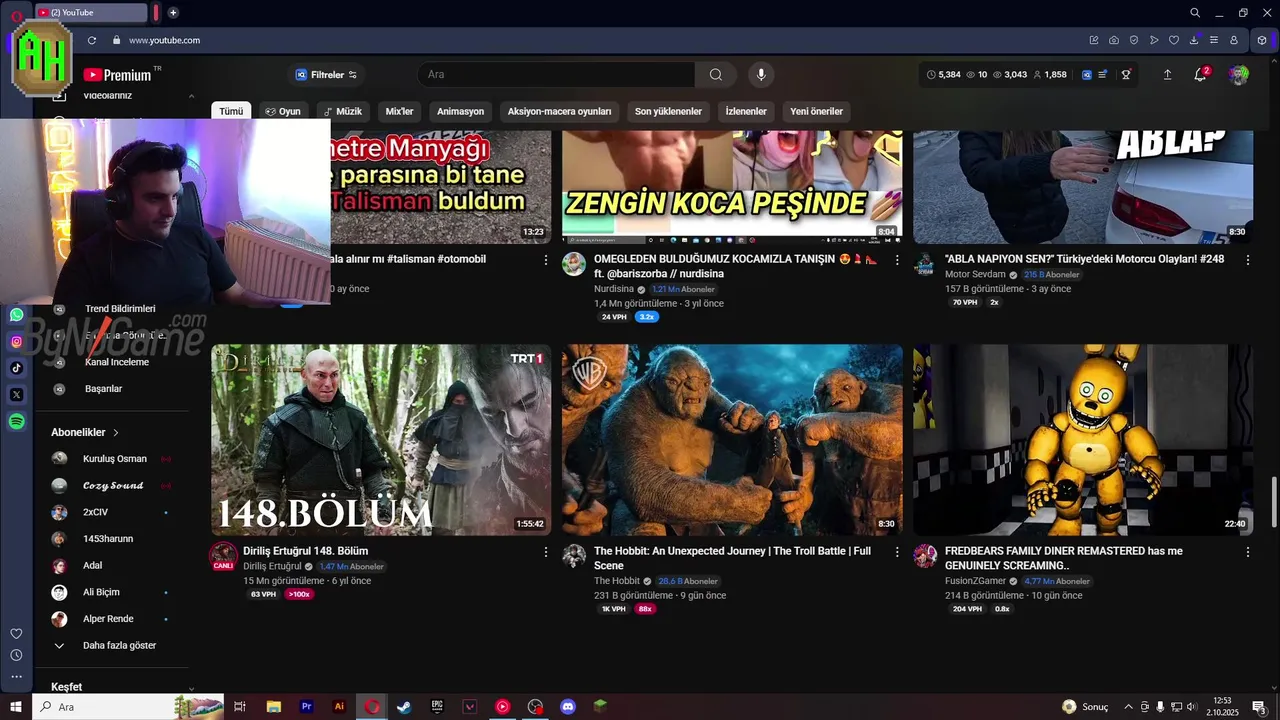Open Steam from the taskbar
Viewport: 1280px width, 720px height.
pos(404,706)
